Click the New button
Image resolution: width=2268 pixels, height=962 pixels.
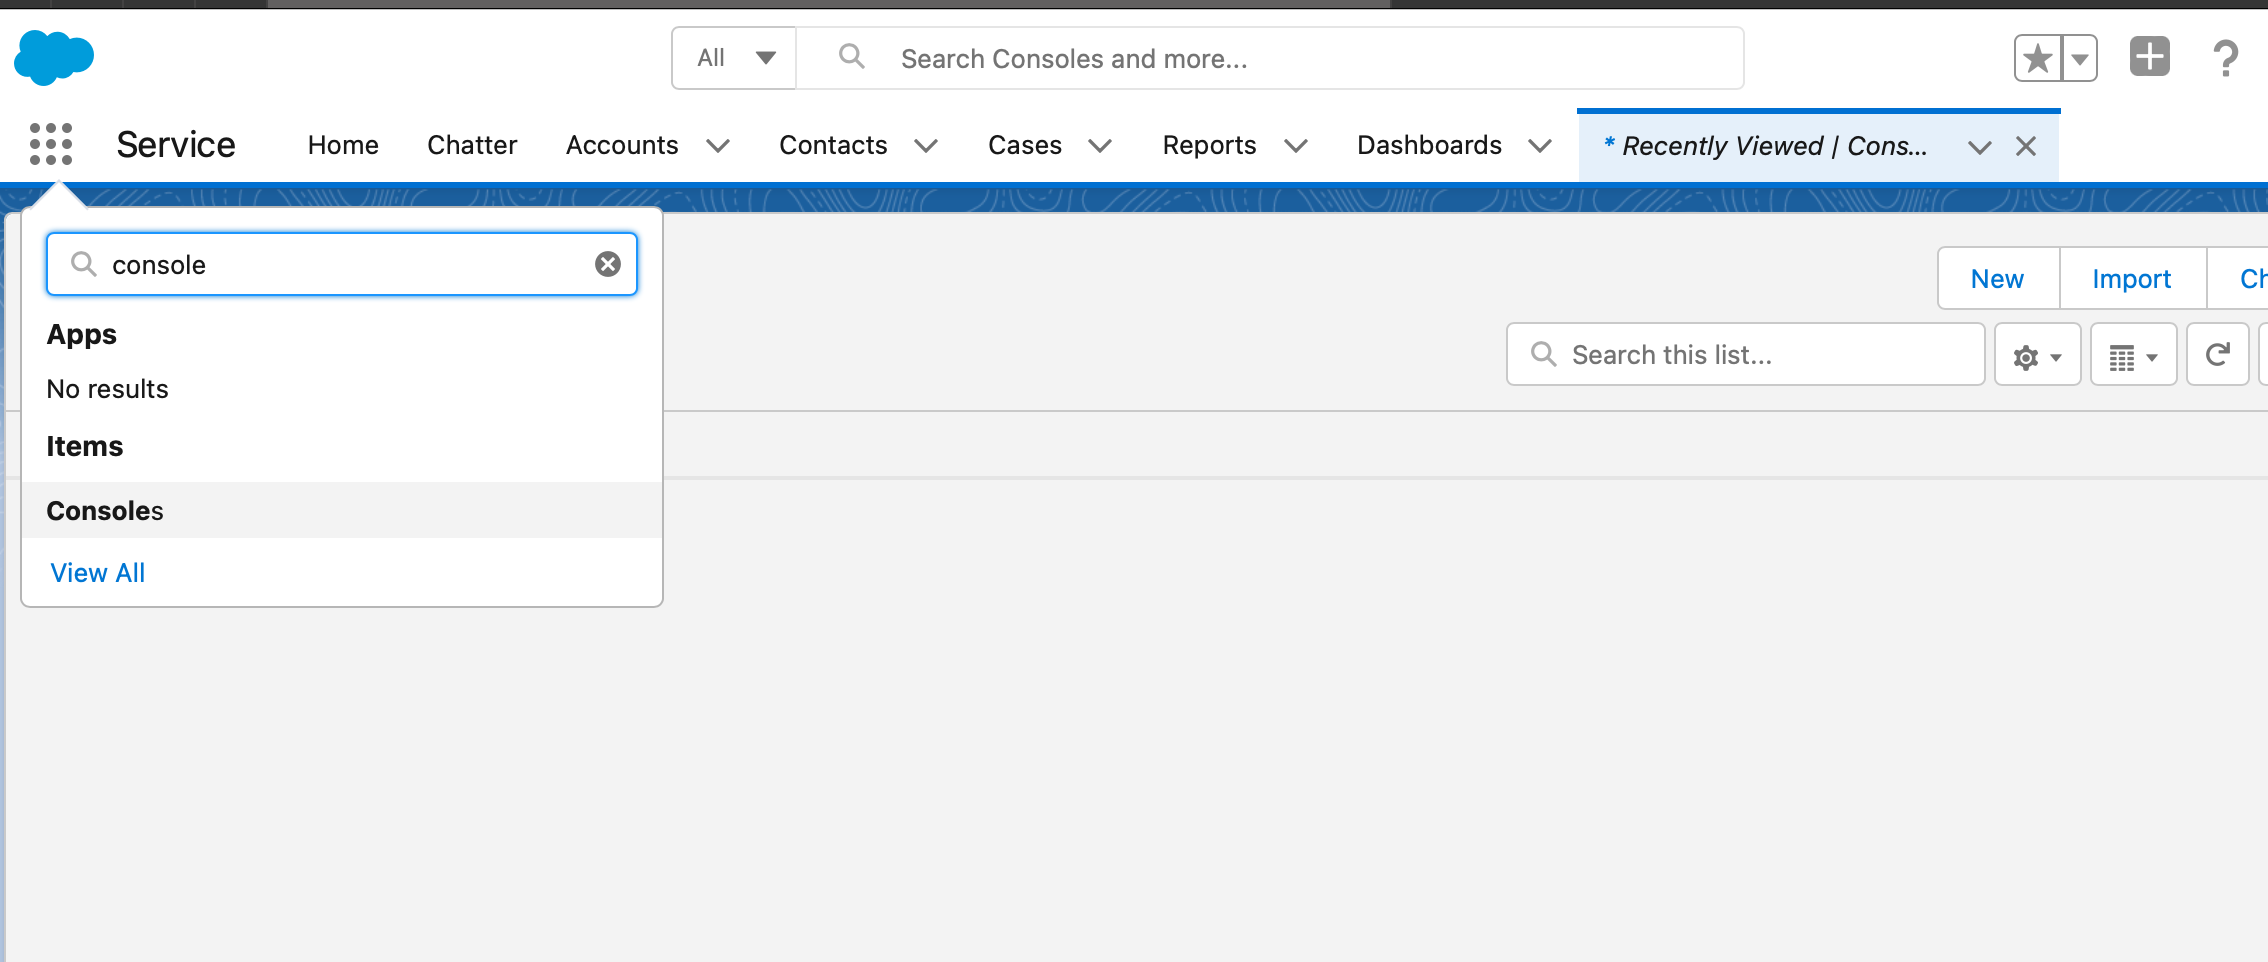tap(1997, 279)
